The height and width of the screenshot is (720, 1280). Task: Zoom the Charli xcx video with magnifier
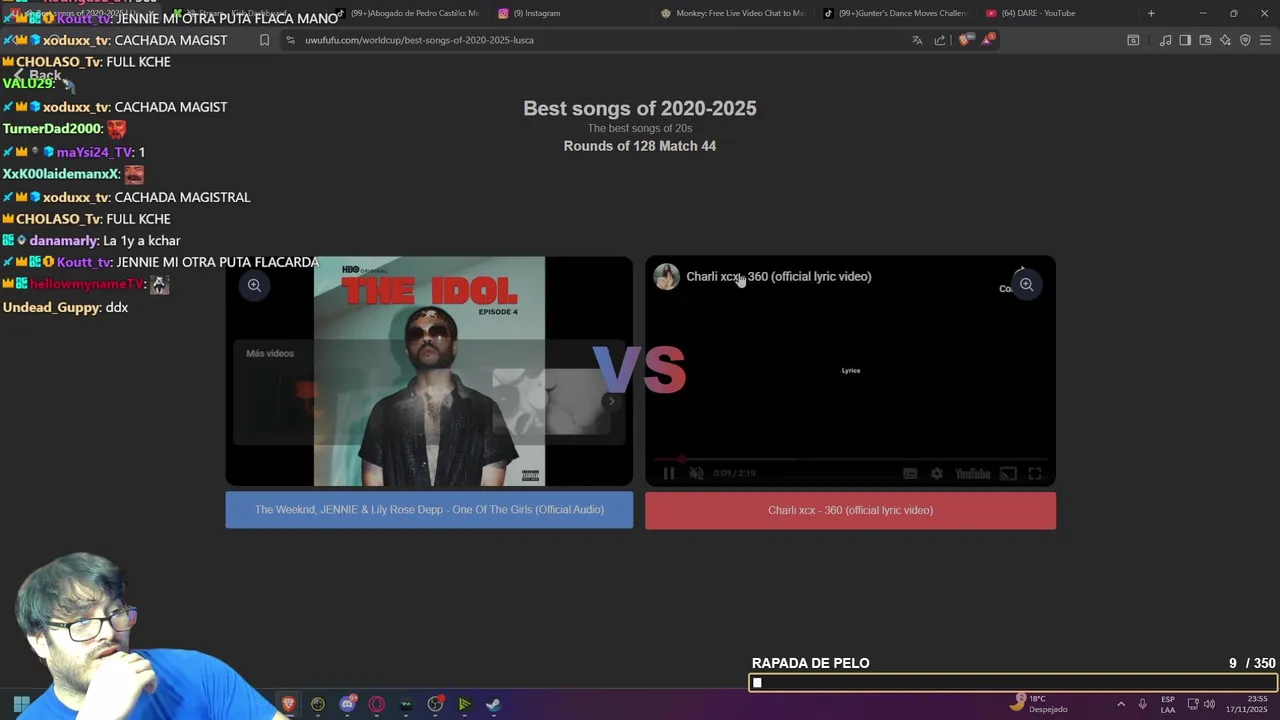coord(1026,285)
